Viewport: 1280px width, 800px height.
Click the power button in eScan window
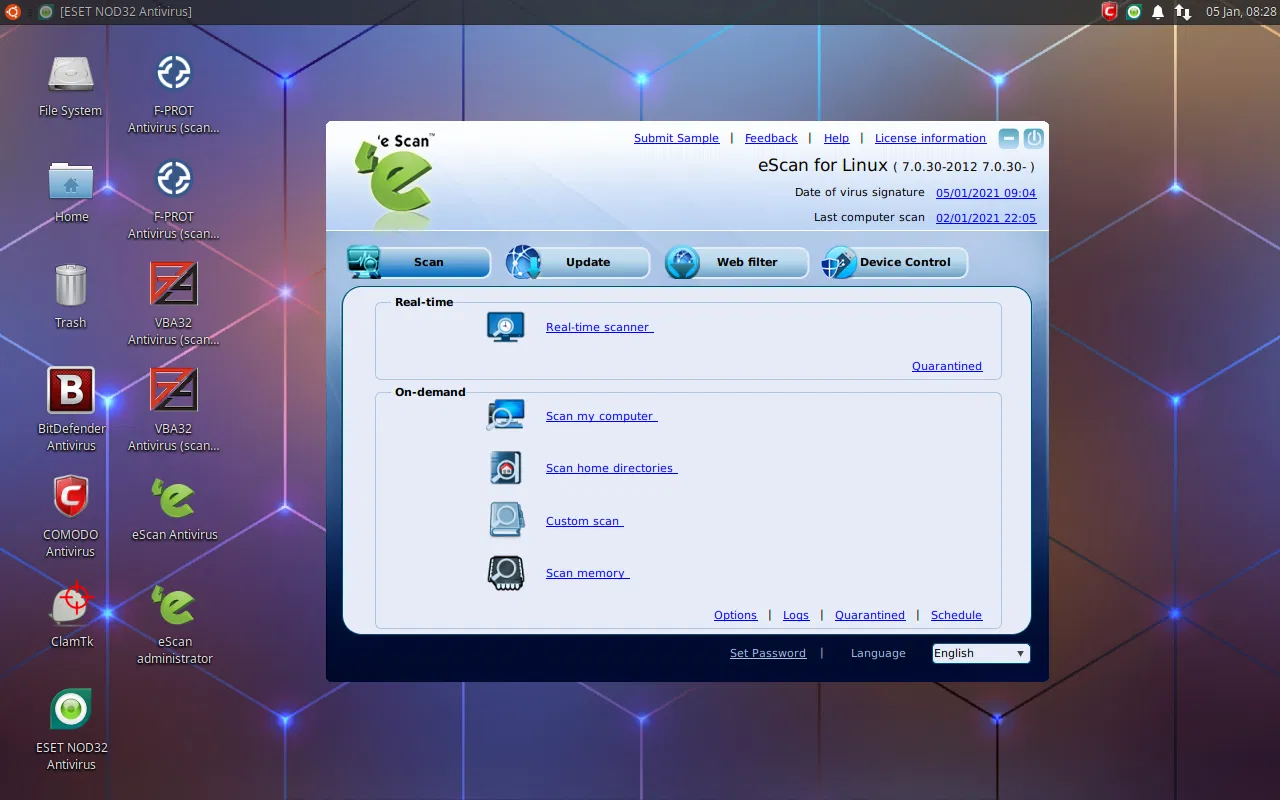pos(1034,139)
